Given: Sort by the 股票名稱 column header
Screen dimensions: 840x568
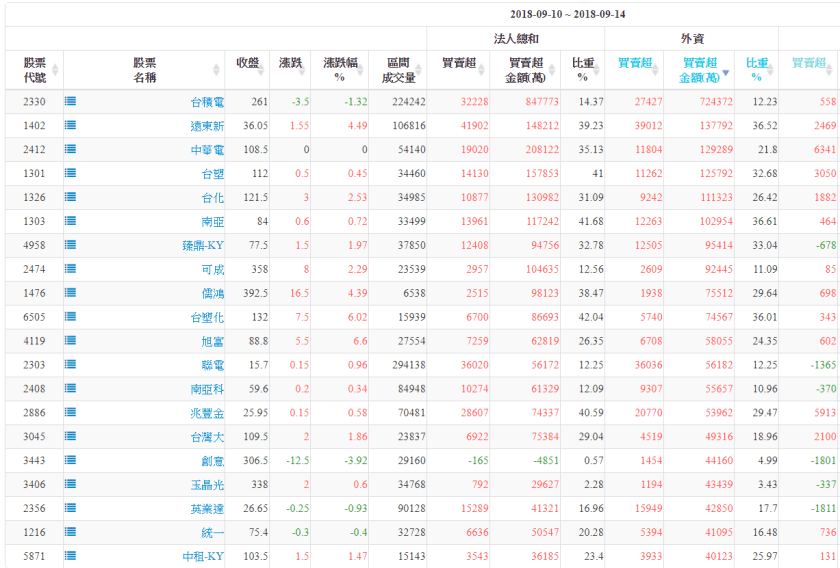Looking at the screenshot, I should (x=144, y=70).
